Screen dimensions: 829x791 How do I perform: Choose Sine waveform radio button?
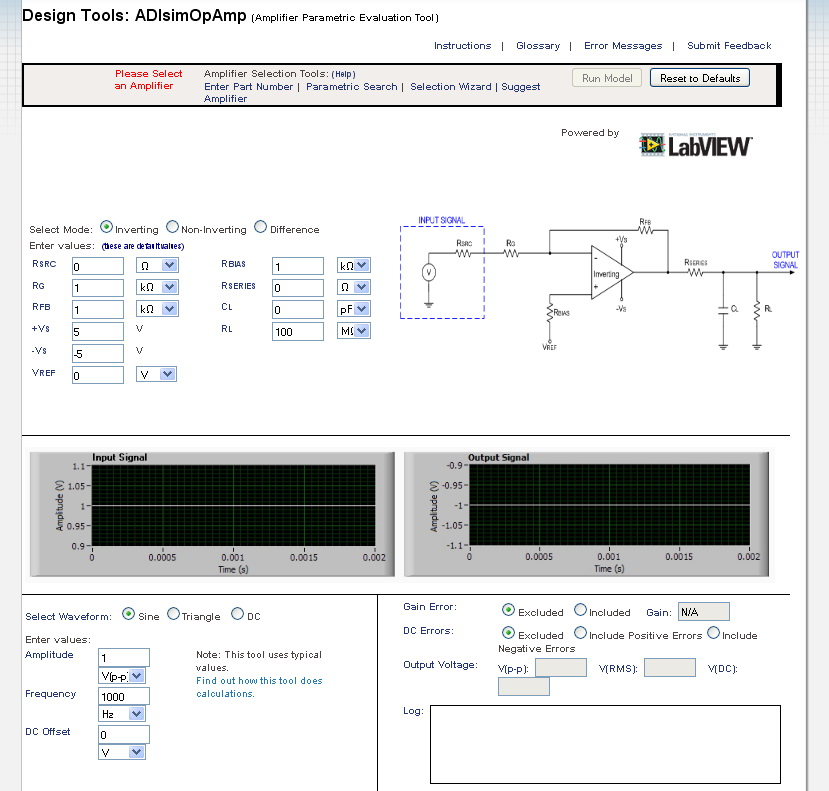(128, 614)
